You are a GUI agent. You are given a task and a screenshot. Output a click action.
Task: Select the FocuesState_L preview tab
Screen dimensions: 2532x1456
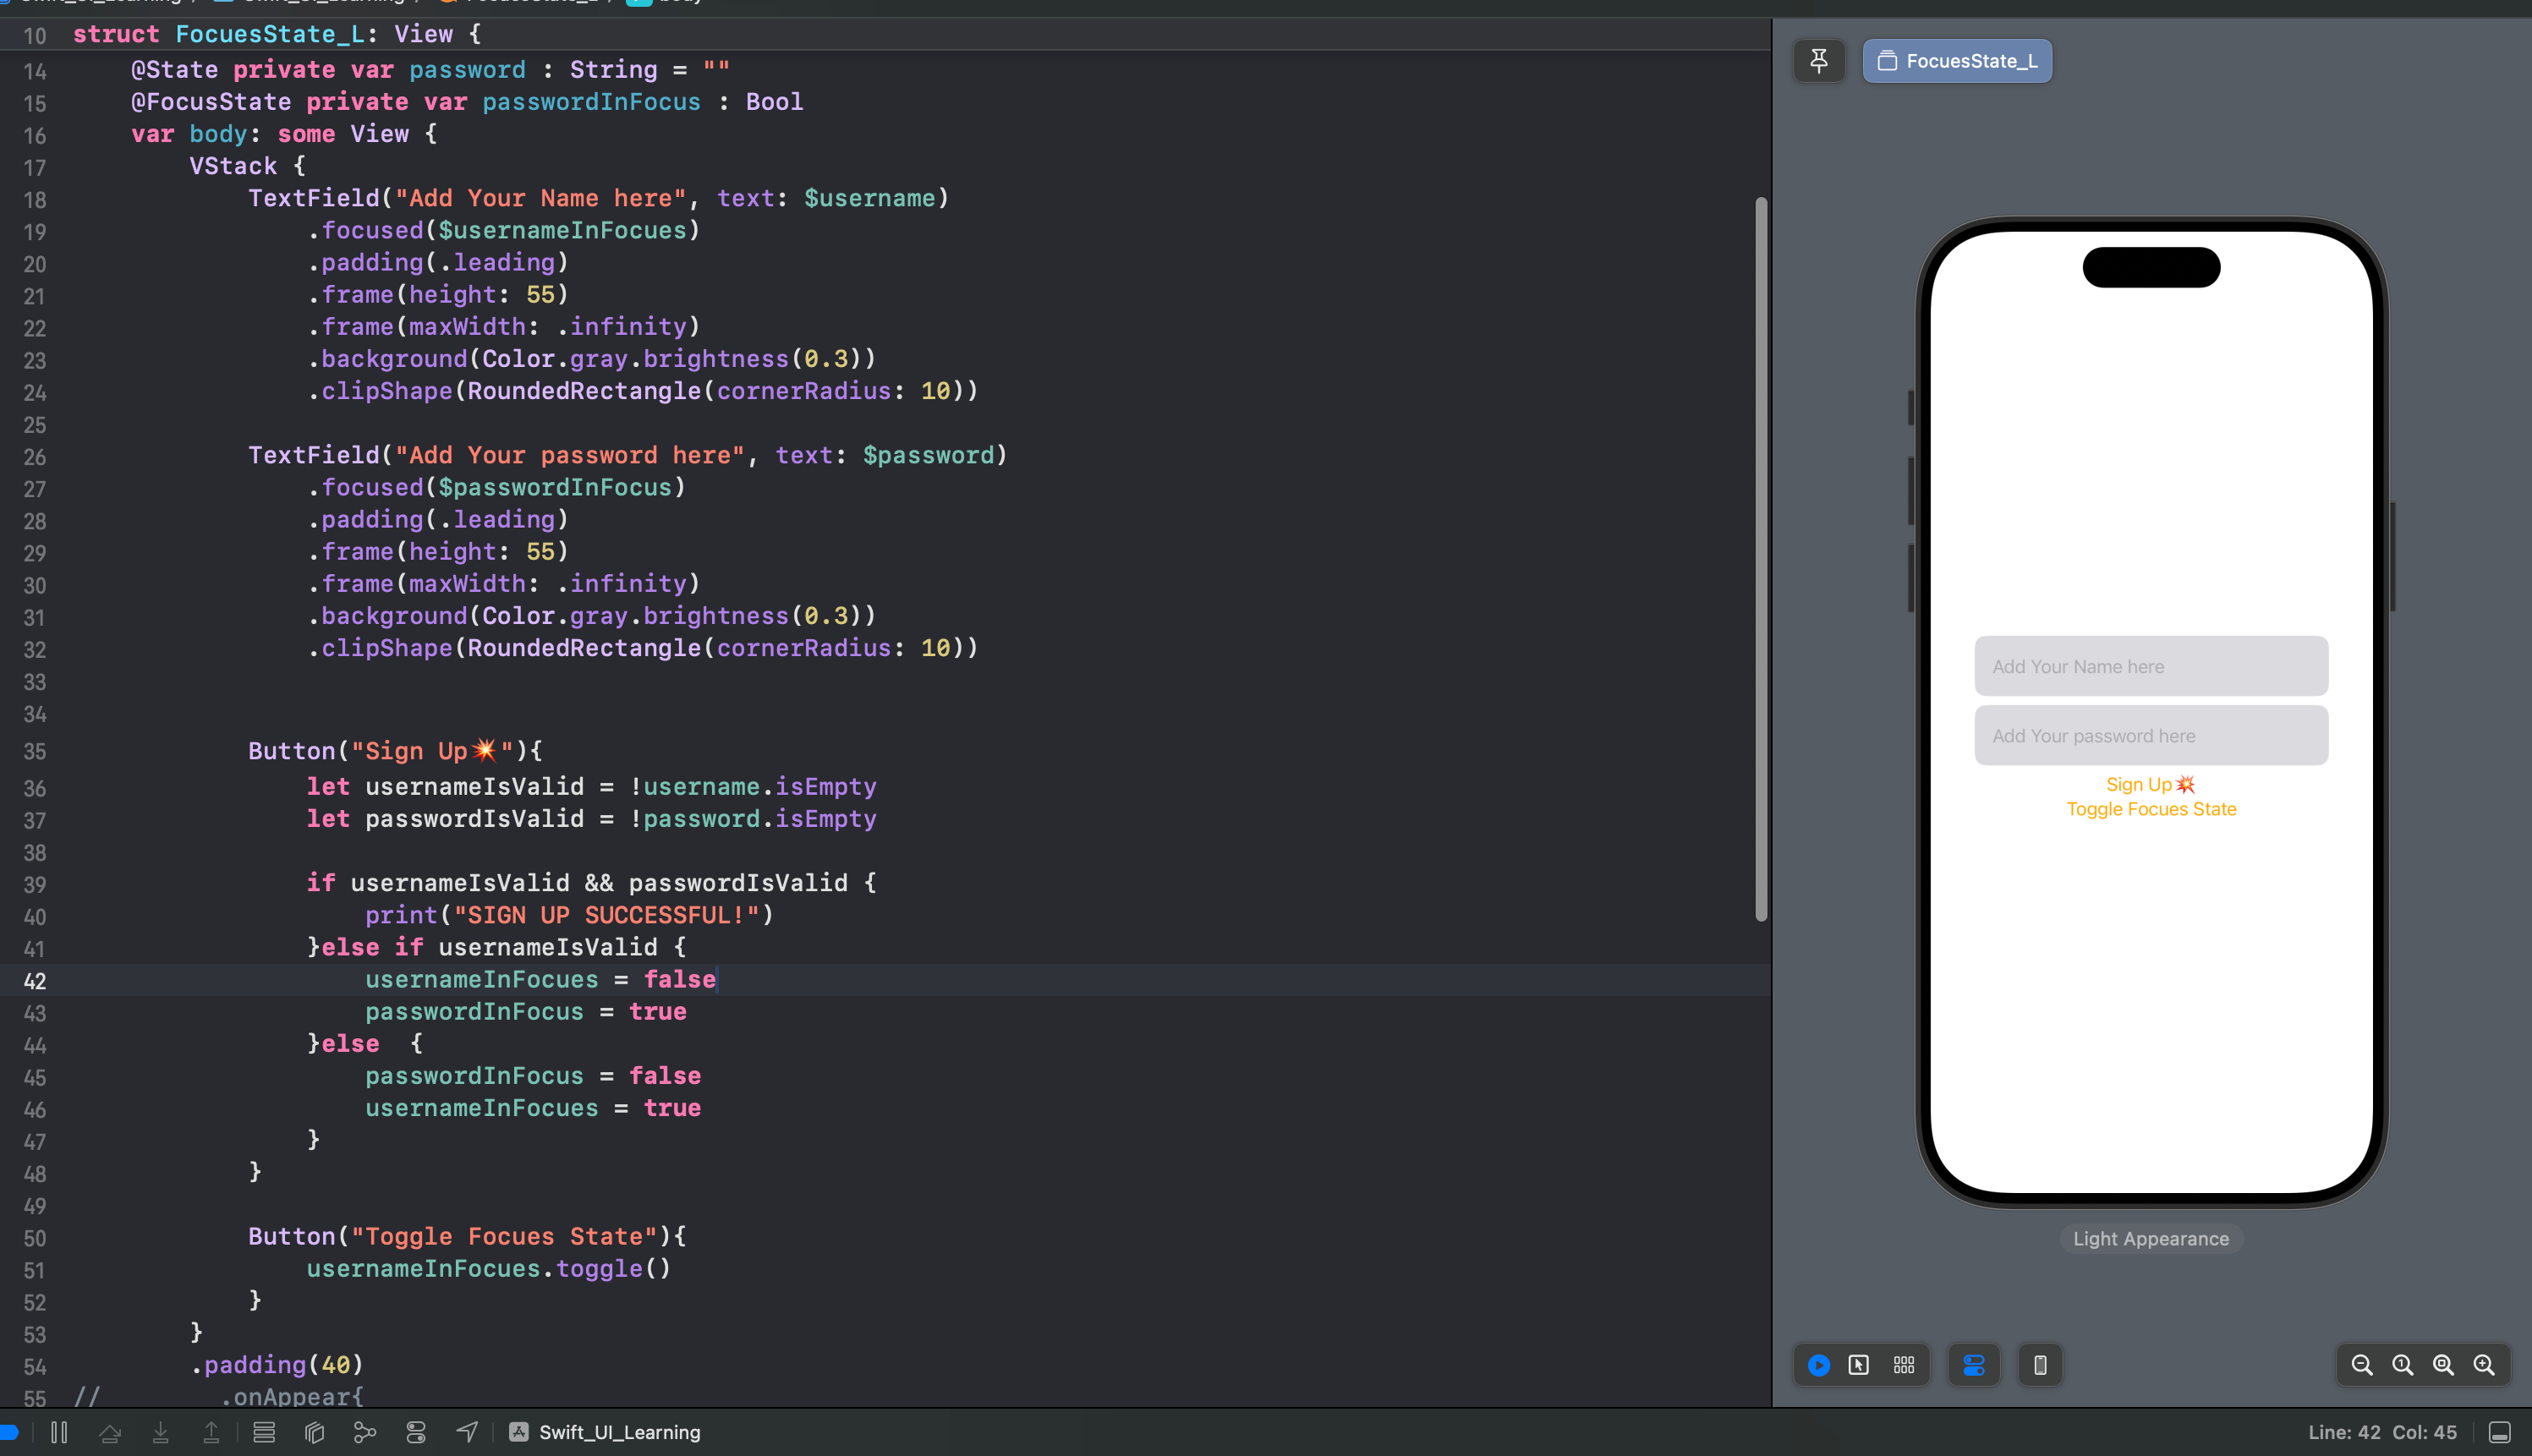(x=1957, y=61)
